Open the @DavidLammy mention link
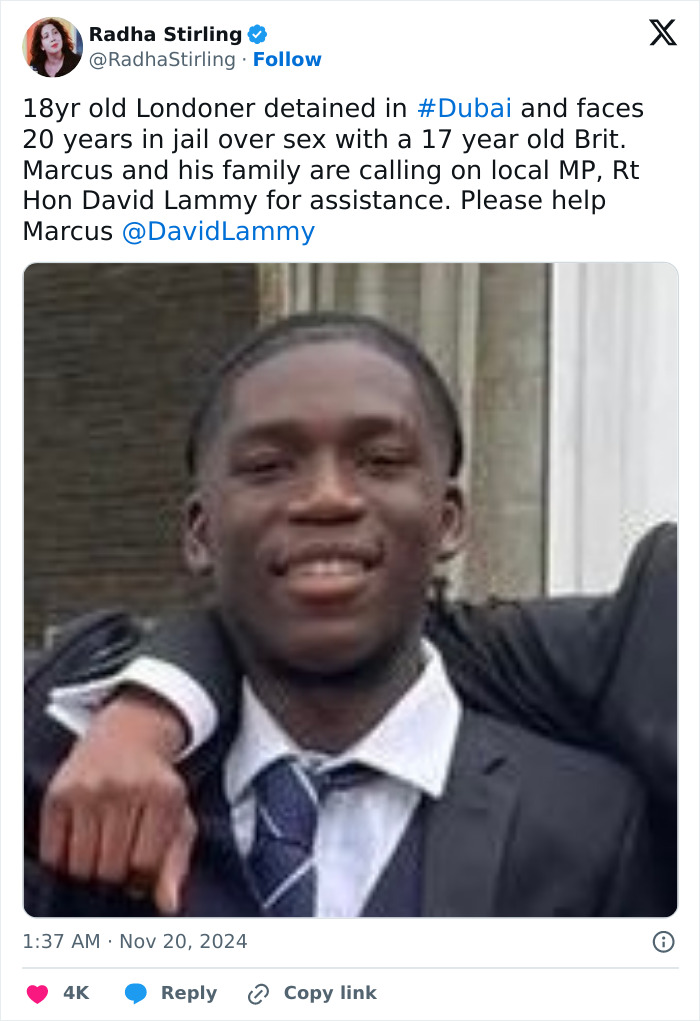Image resolution: width=700 pixels, height=1021 pixels. click(218, 231)
